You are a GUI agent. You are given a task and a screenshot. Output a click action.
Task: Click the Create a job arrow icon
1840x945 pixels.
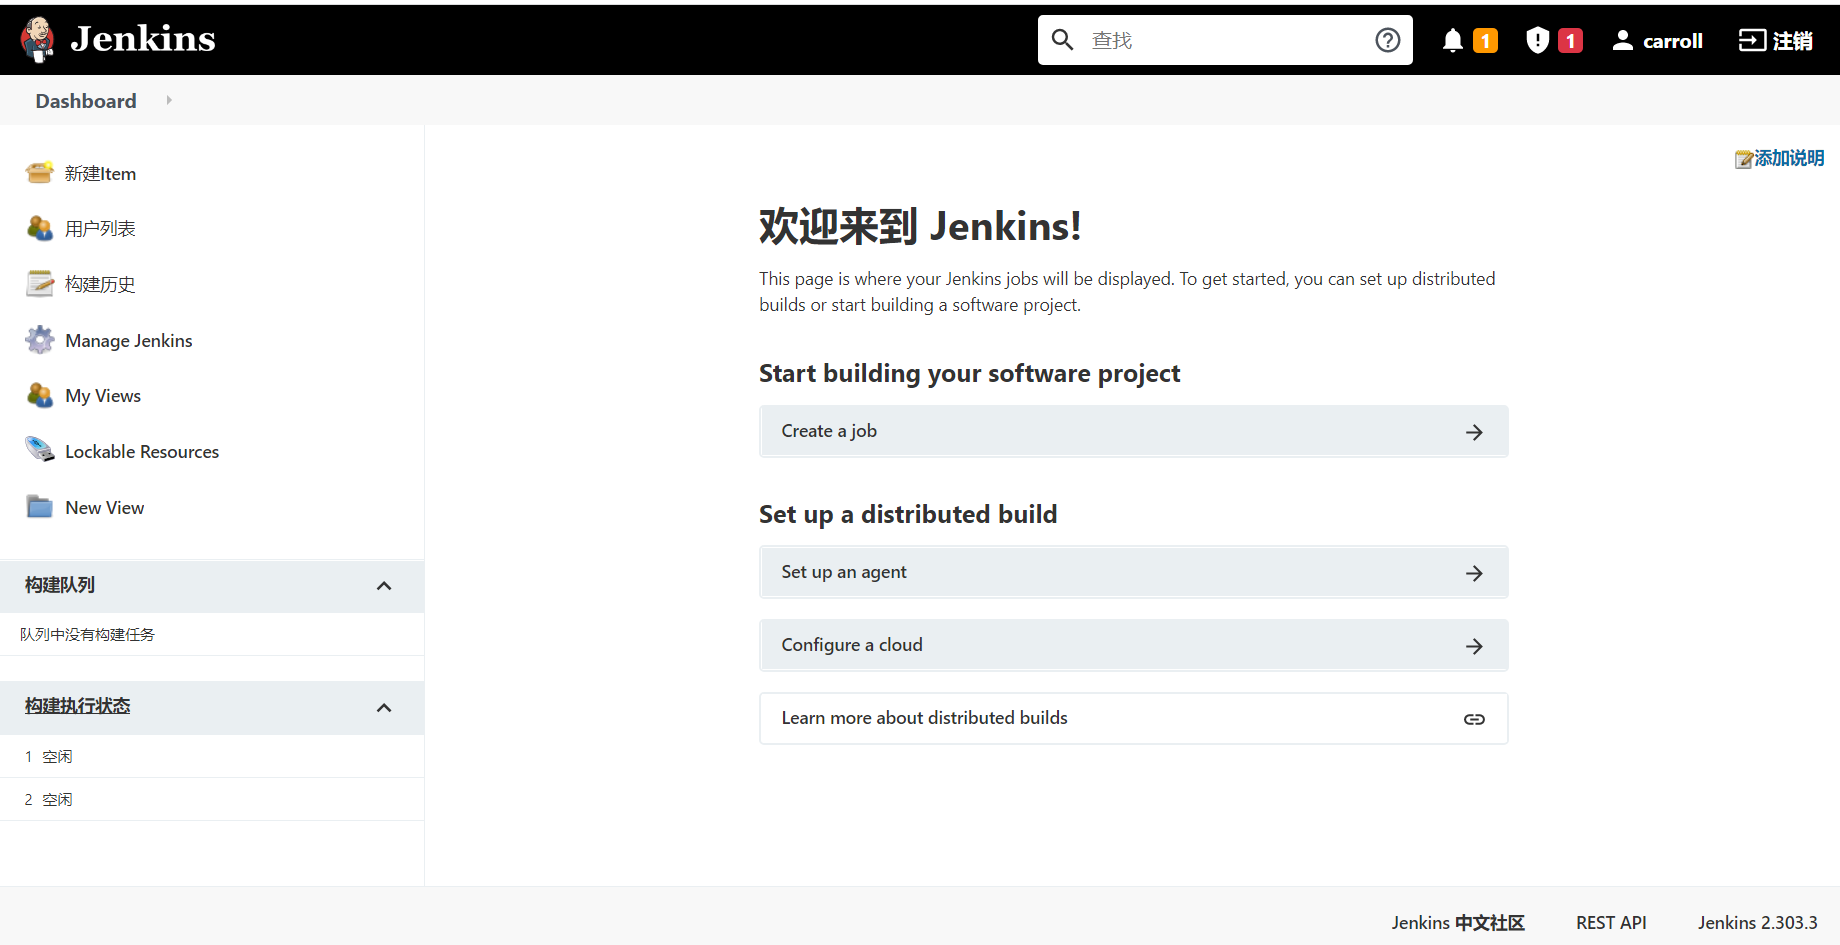point(1474,432)
